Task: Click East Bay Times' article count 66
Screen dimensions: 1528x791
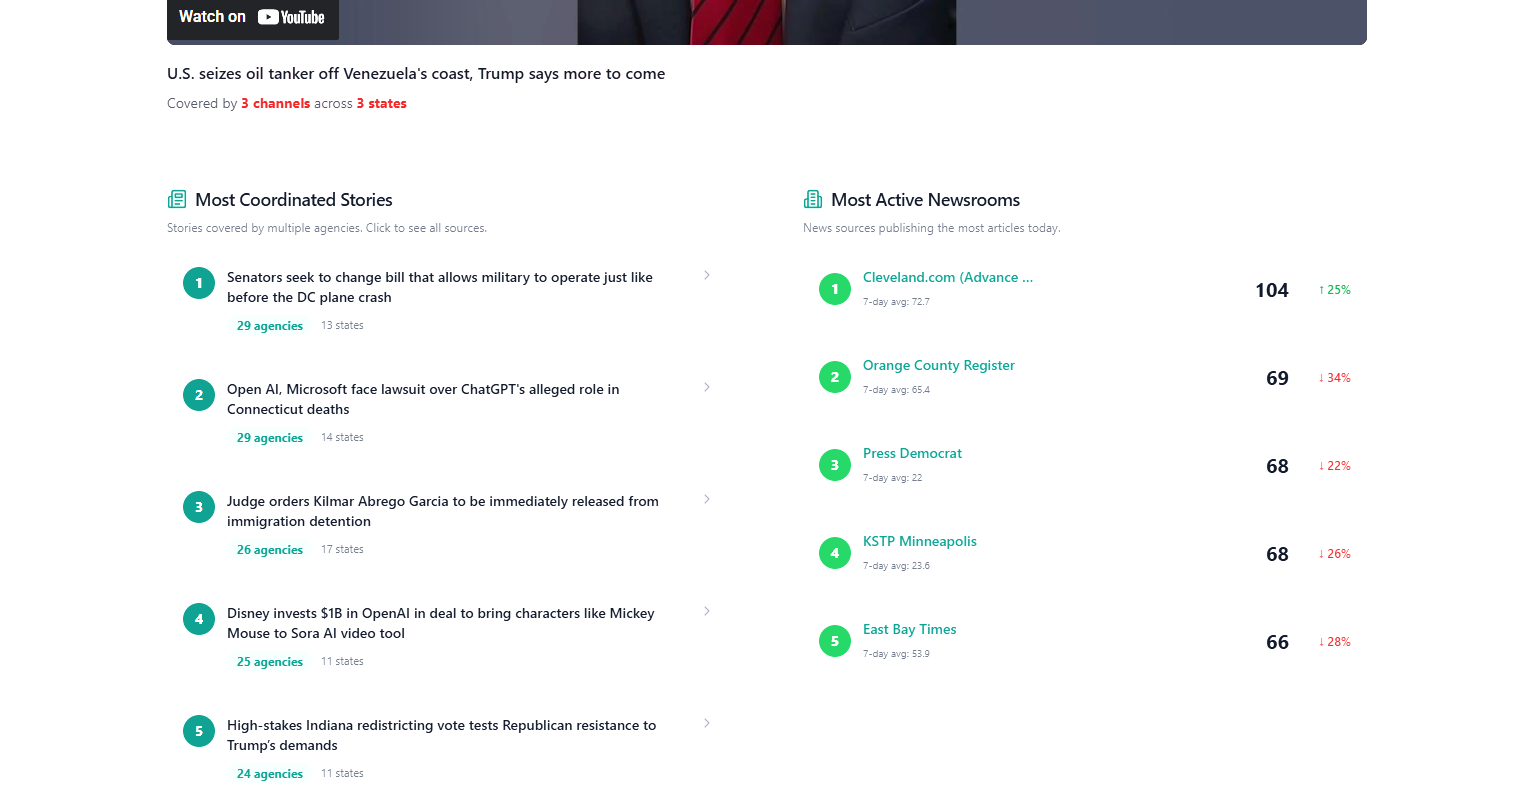Action: [x=1277, y=642]
